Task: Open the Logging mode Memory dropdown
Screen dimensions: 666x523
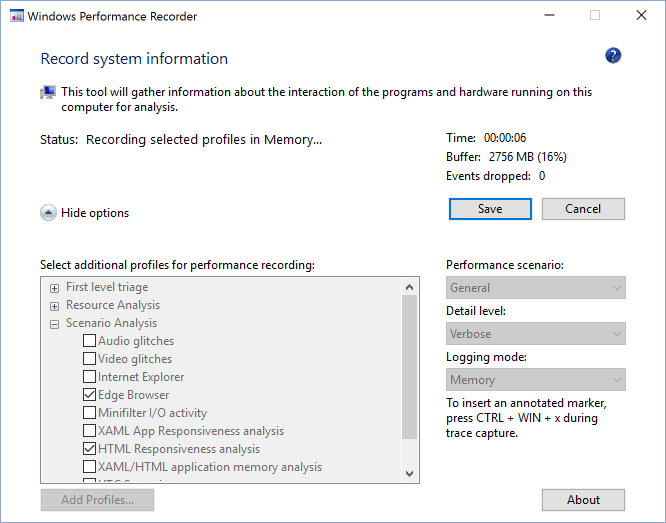Action: (536, 379)
